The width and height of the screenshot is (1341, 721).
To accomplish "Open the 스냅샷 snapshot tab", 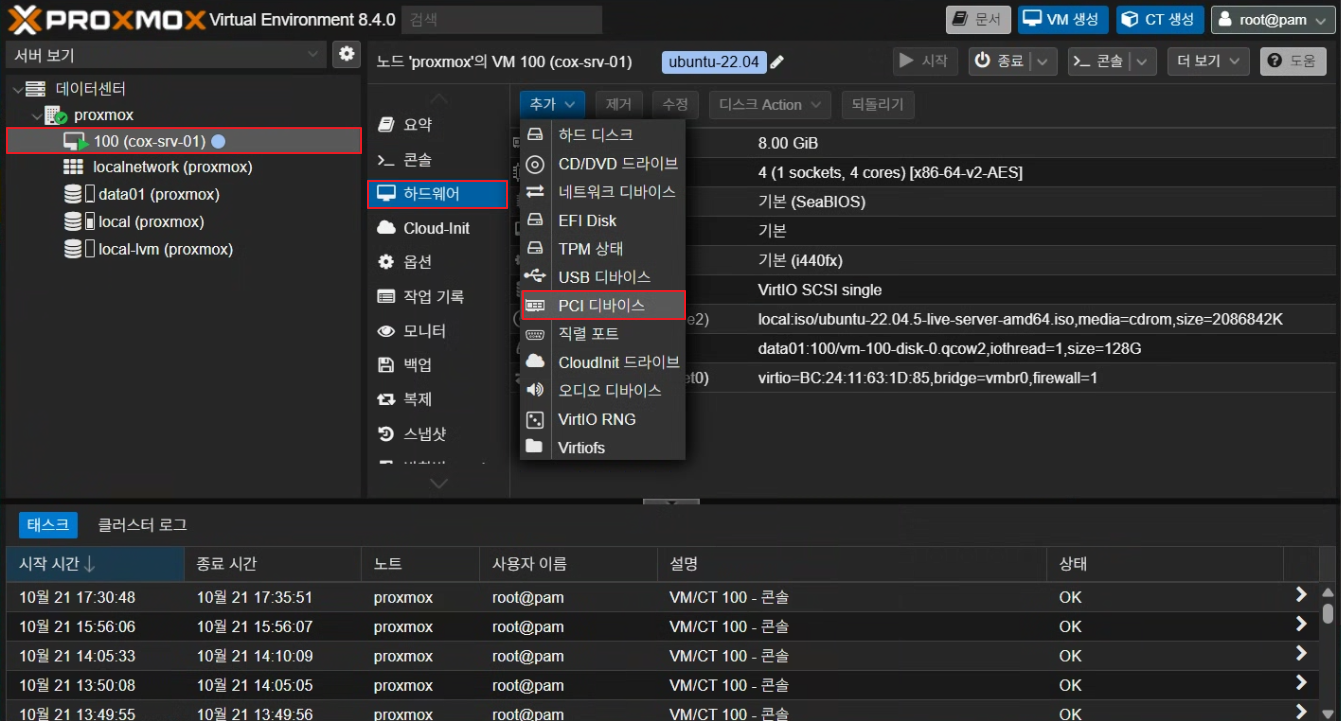I will tap(437, 434).
